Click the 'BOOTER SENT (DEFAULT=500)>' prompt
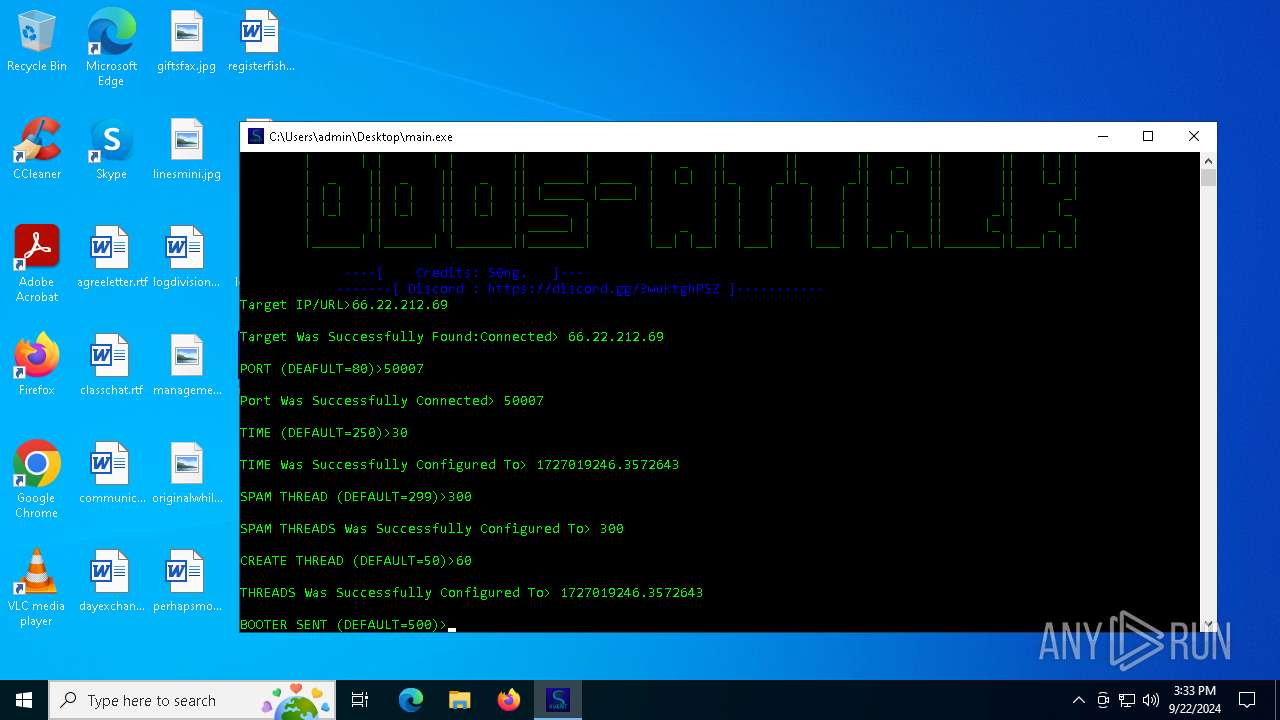 coord(344,625)
